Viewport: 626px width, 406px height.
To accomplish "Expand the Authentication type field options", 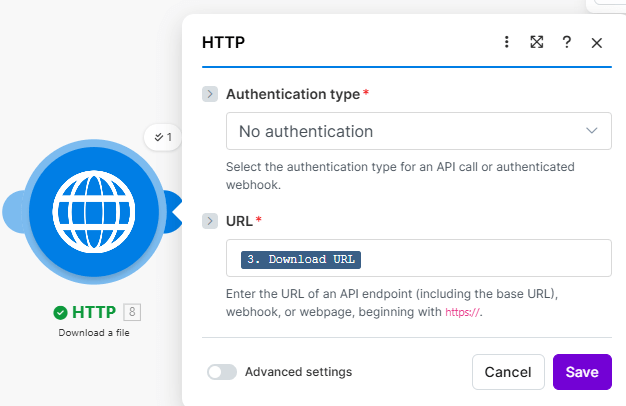I will coord(210,94).
